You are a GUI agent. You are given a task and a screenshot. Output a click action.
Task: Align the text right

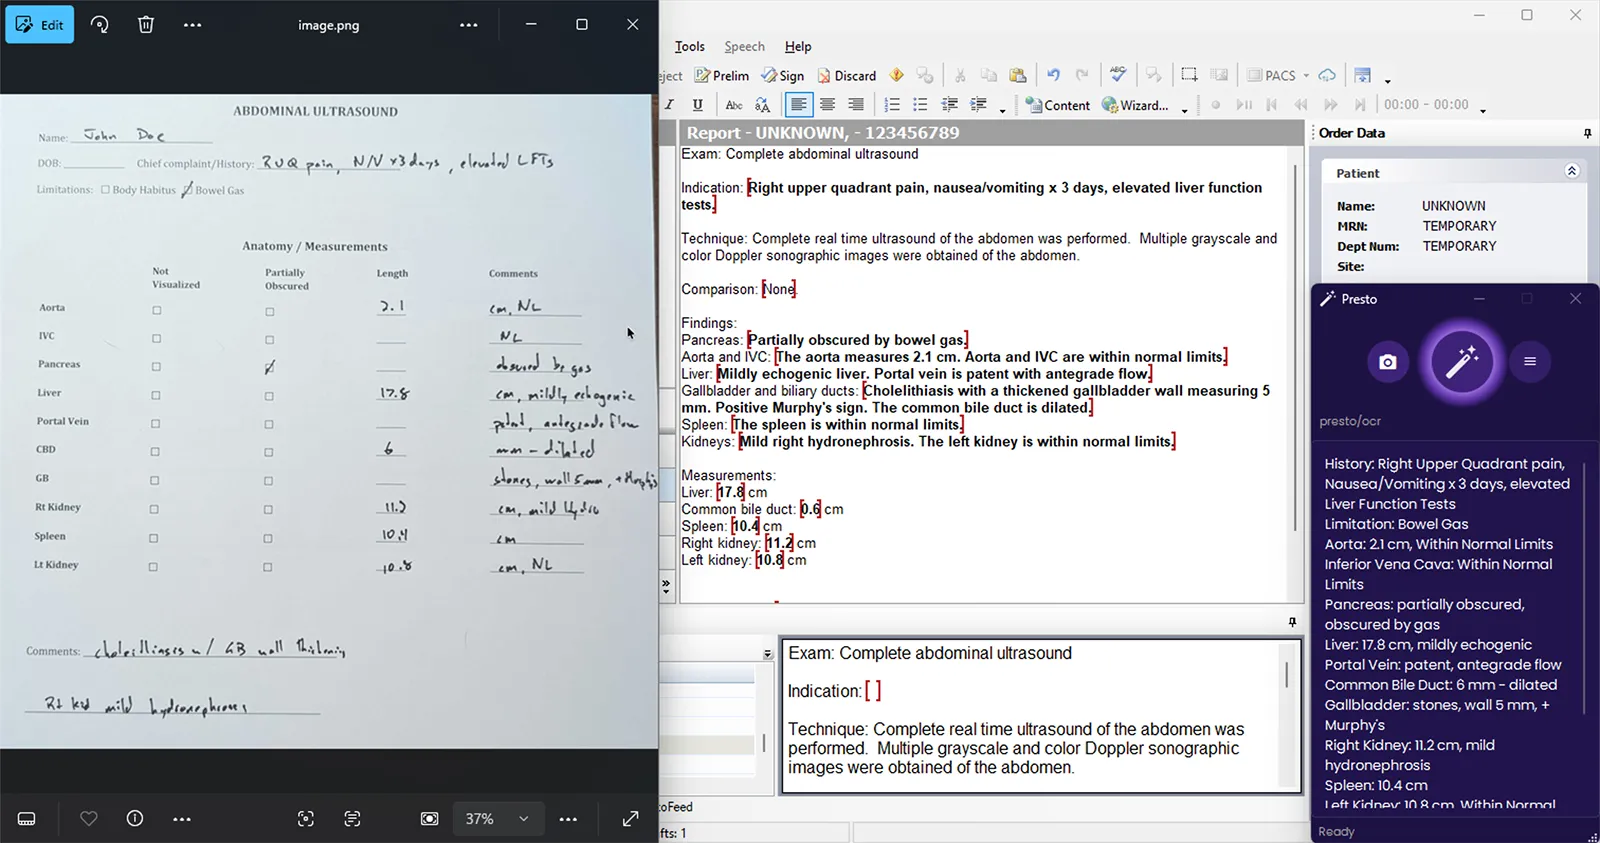(x=856, y=104)
